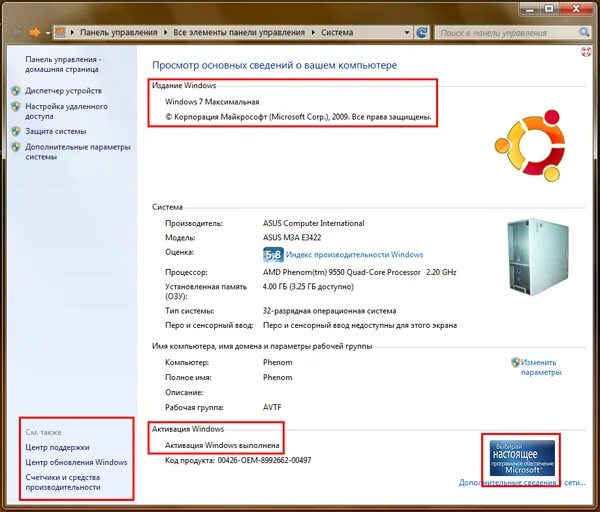The image size is (600, 512).
Task: Click the 4.00 ГБ installed memory value
Action: click(x=308, y=287)
